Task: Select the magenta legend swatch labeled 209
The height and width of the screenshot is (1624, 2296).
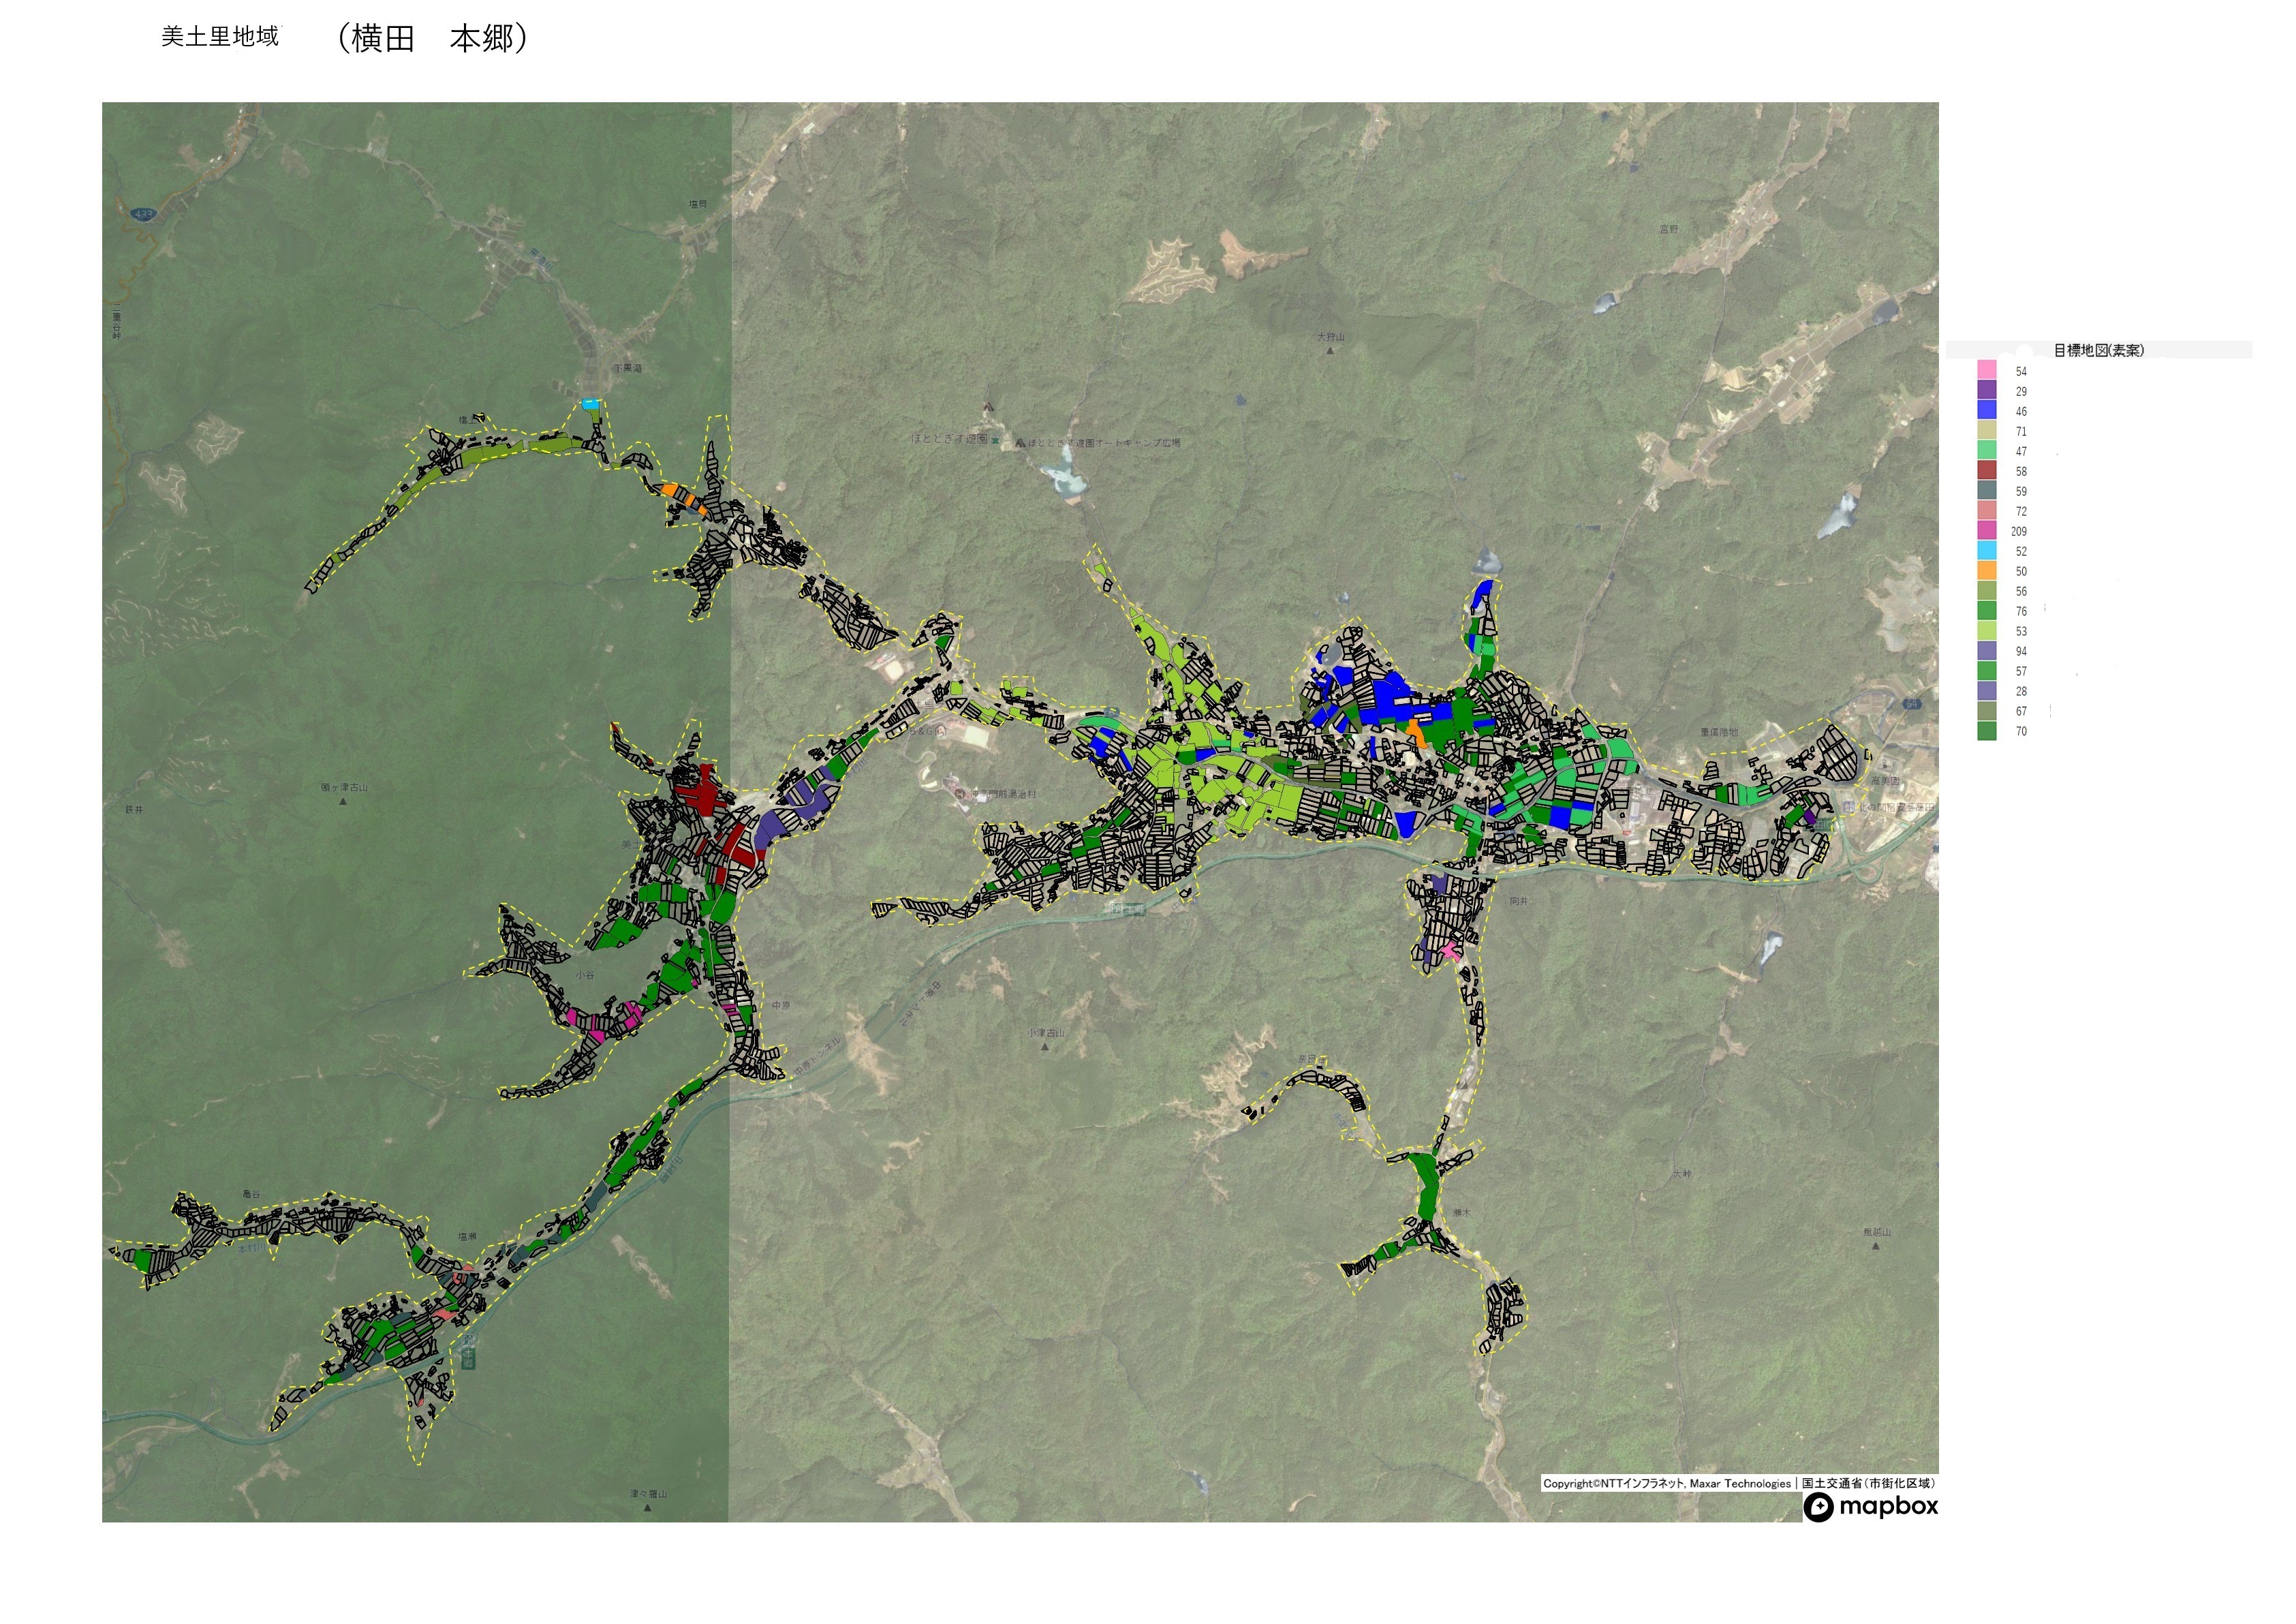Action: [1986, 530]
